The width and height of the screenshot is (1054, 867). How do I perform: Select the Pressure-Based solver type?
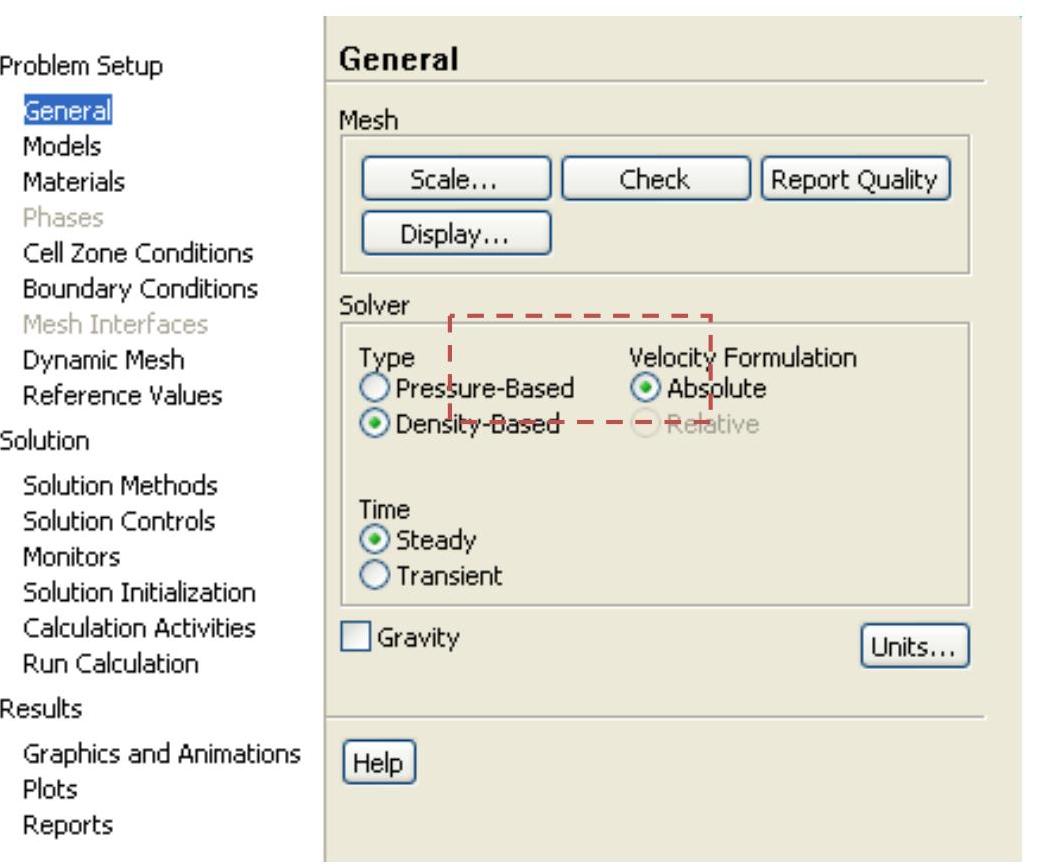[373, 388]
